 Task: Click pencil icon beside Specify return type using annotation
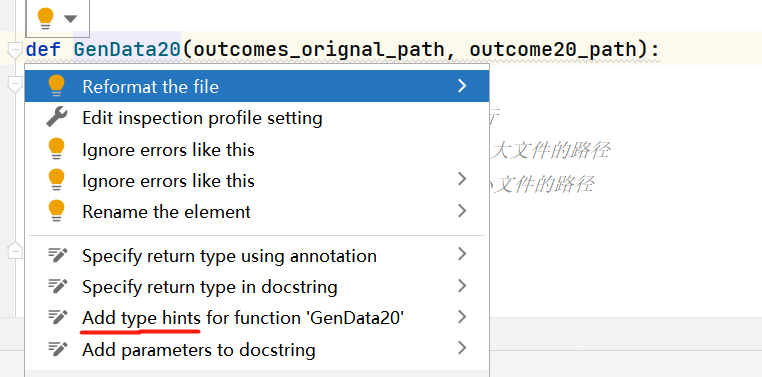[57, 255]
